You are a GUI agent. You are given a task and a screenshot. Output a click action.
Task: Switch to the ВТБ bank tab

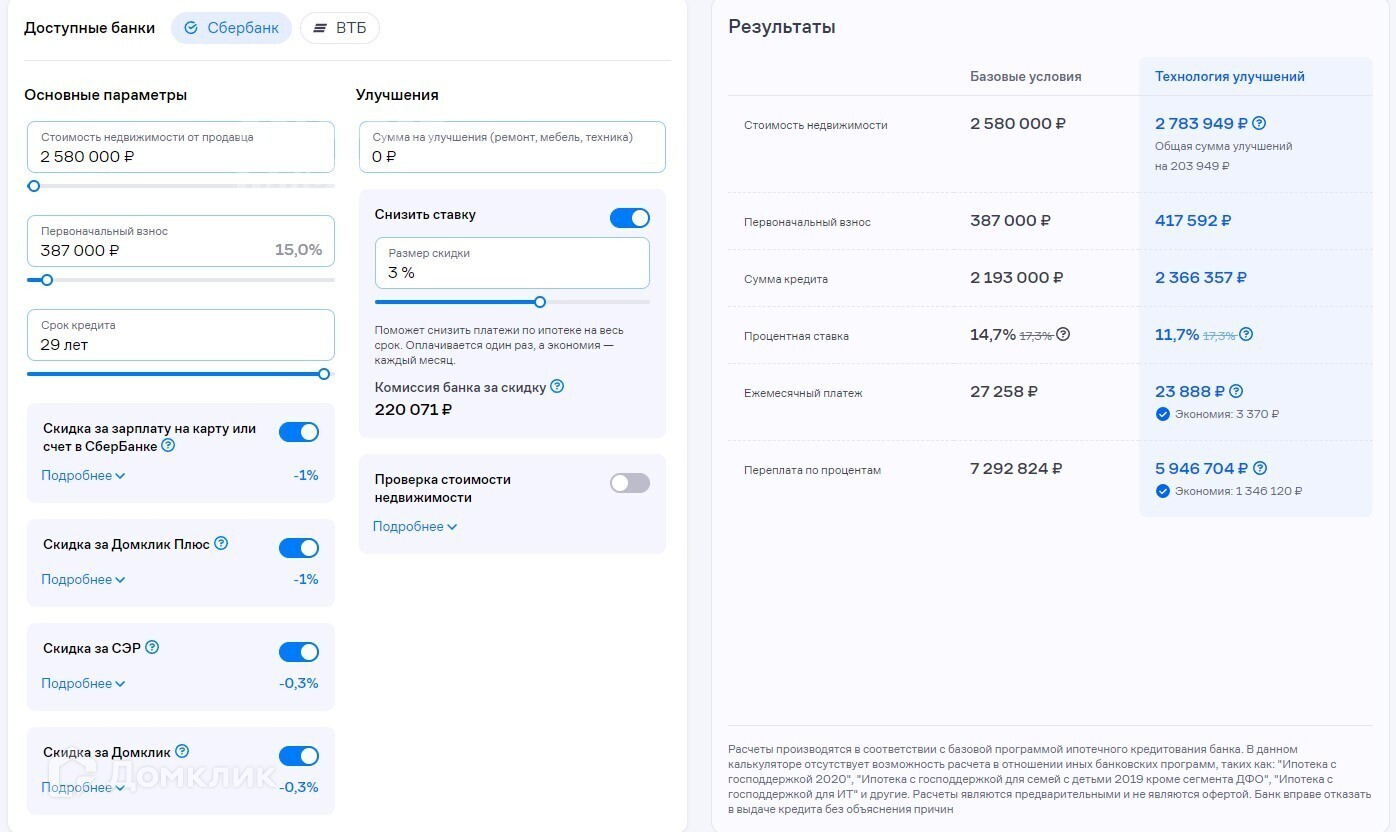340,28
